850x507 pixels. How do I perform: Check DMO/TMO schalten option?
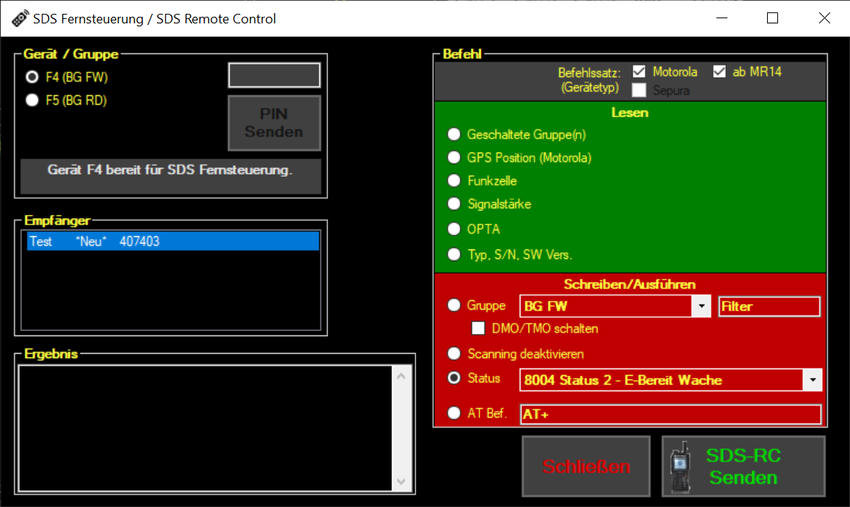pyautogui.click(x=478, y=328)
